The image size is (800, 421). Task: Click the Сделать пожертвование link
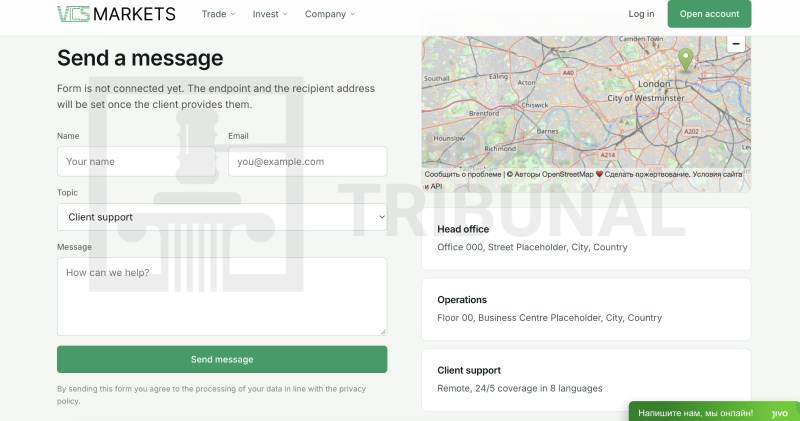647,174
